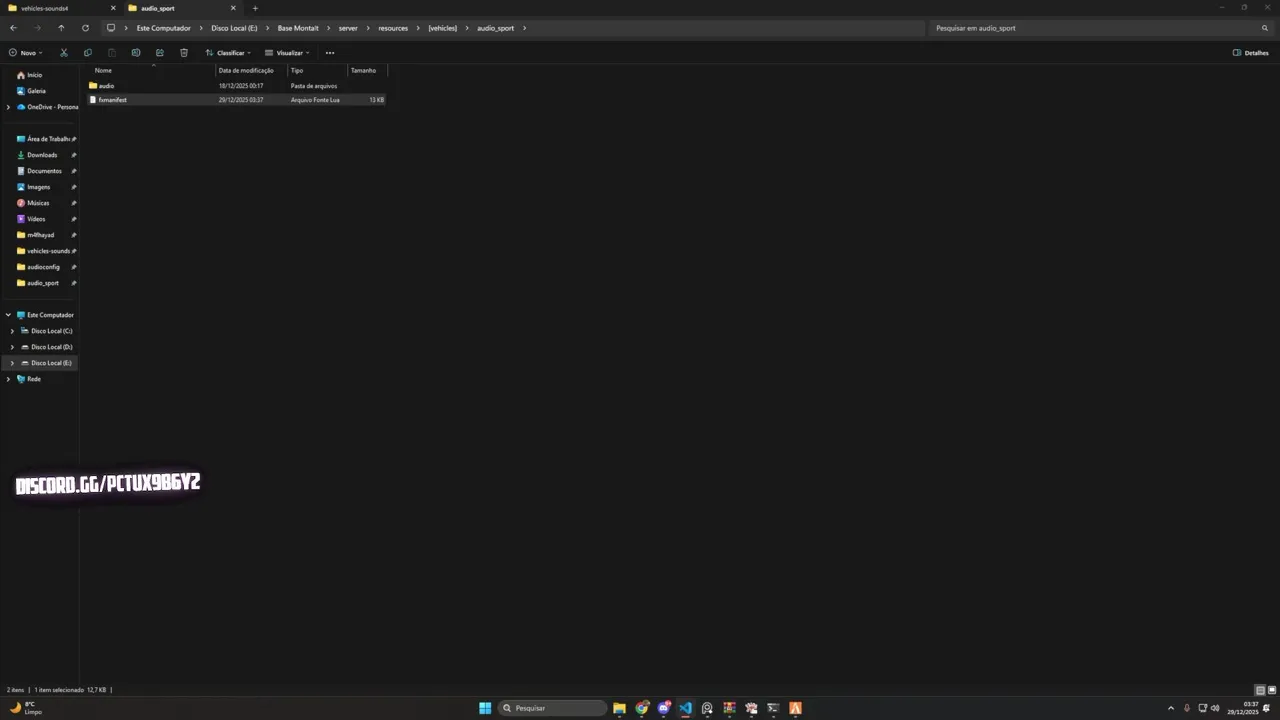Open Imagens in the navigation pane

click(x=38, y=187)
